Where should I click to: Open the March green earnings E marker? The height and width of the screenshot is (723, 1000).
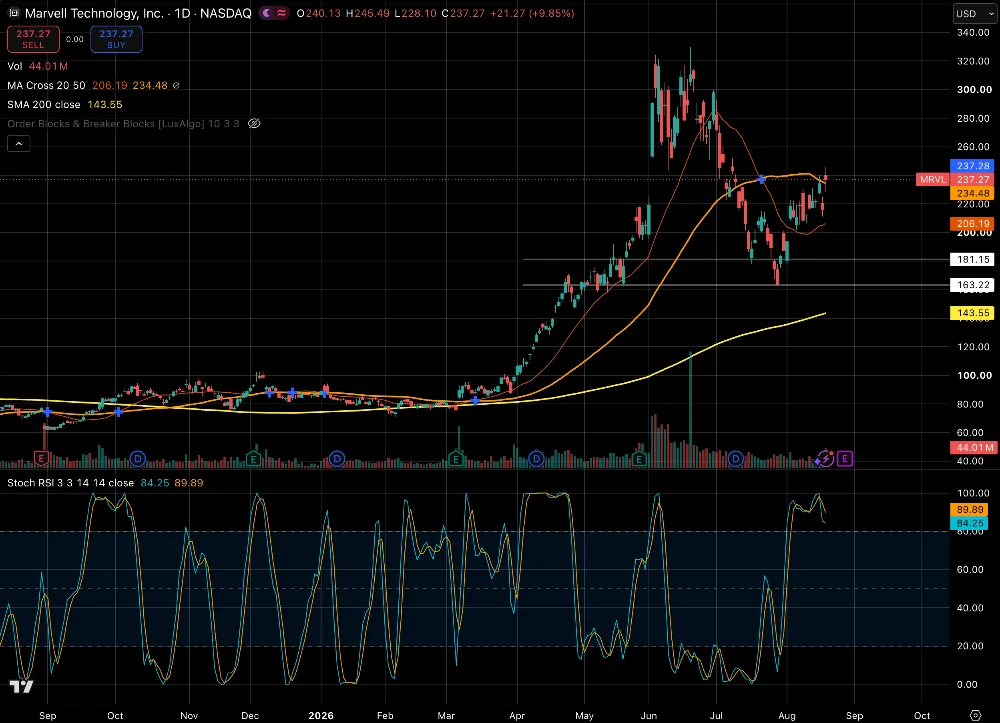pos(455,458)
